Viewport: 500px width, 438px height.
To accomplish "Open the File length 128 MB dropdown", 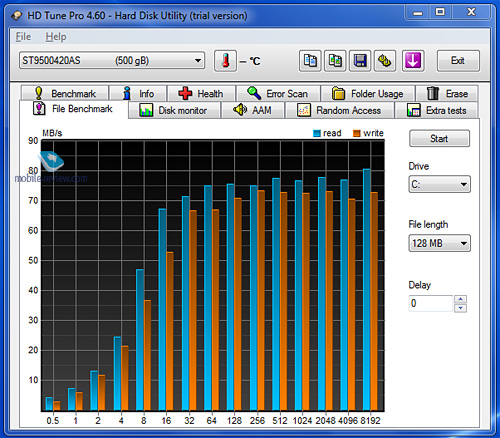I will pos(439,243).
